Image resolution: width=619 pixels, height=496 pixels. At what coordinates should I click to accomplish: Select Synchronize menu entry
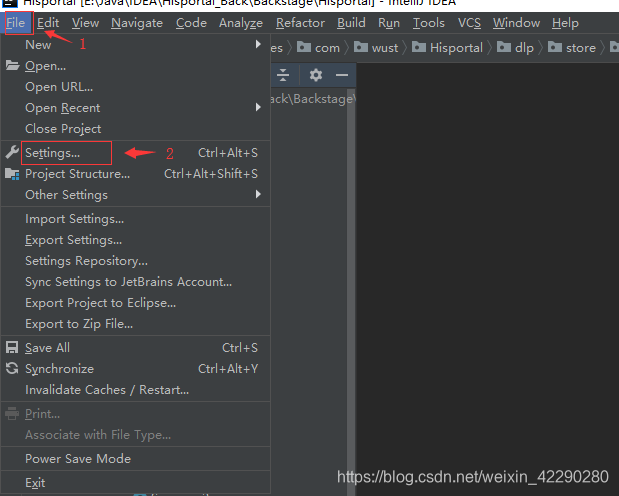pyautogui.click(x=135, y=368)
